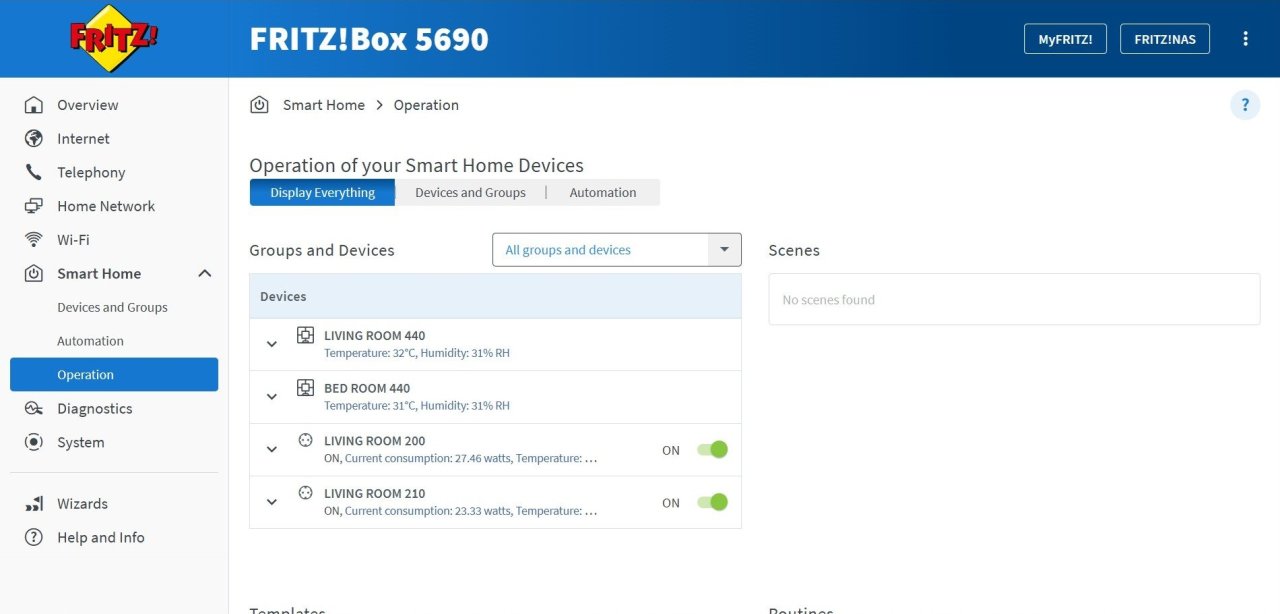Click the Home Network computers icon
Image resolution: width=1280 pixels, height=614 pixels.
tap(34, 206)
